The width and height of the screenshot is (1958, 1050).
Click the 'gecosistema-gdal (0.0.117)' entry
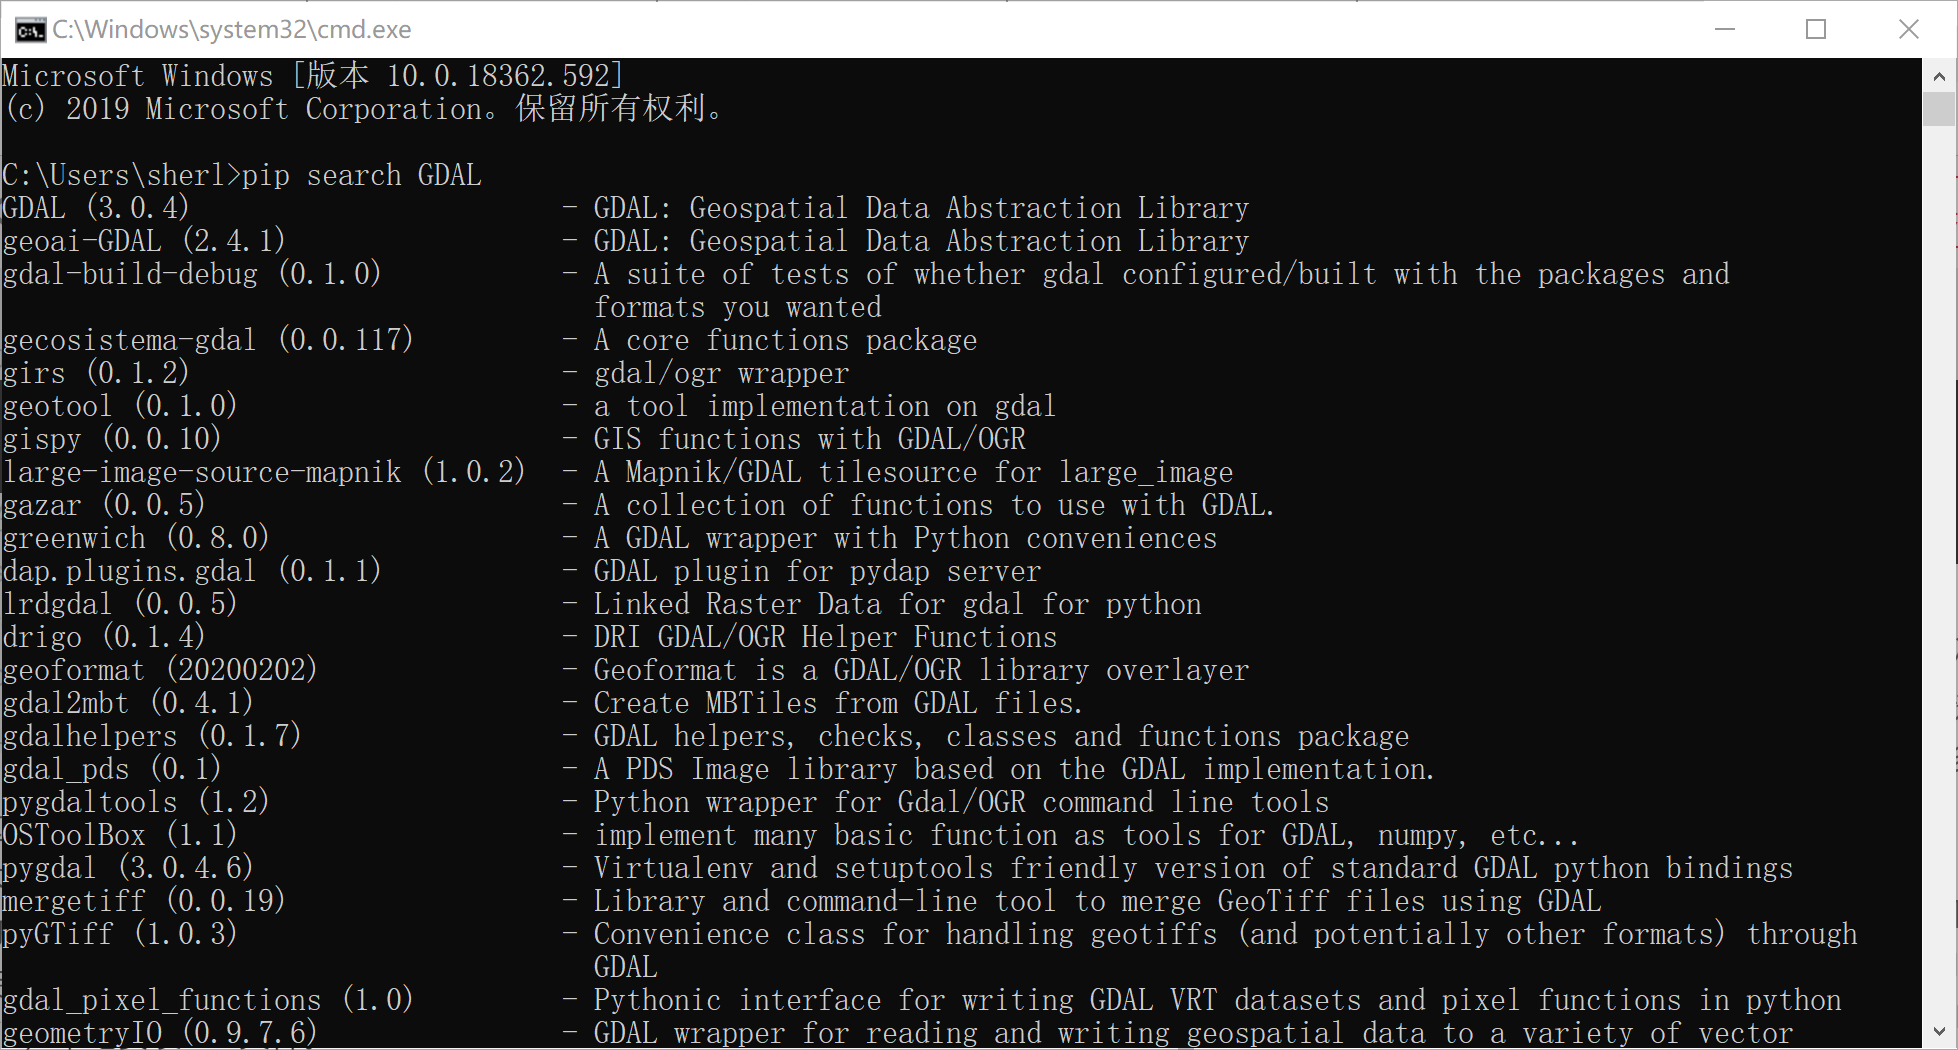point(208,340)
